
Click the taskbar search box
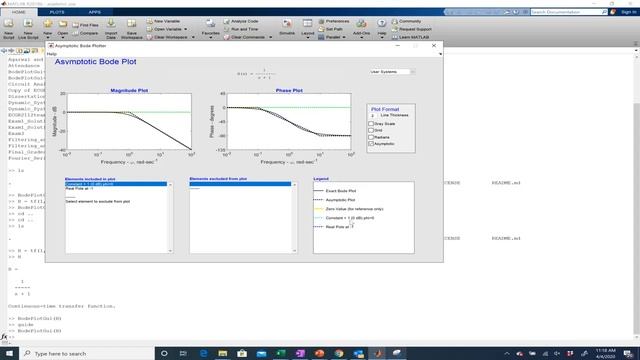pos(87,353)
